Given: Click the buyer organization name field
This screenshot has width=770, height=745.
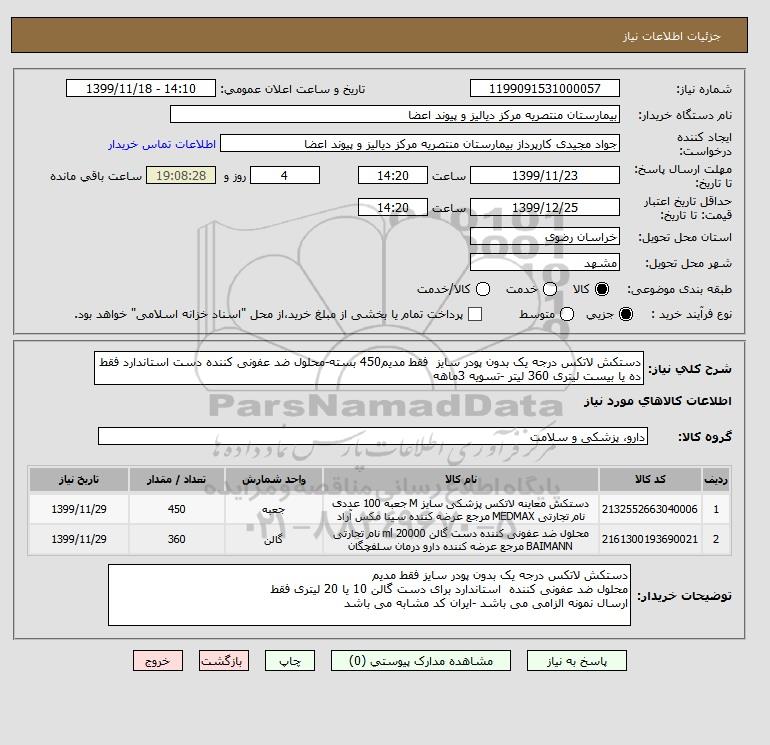Looking at the screenshot, I should [x=395, y=114].
